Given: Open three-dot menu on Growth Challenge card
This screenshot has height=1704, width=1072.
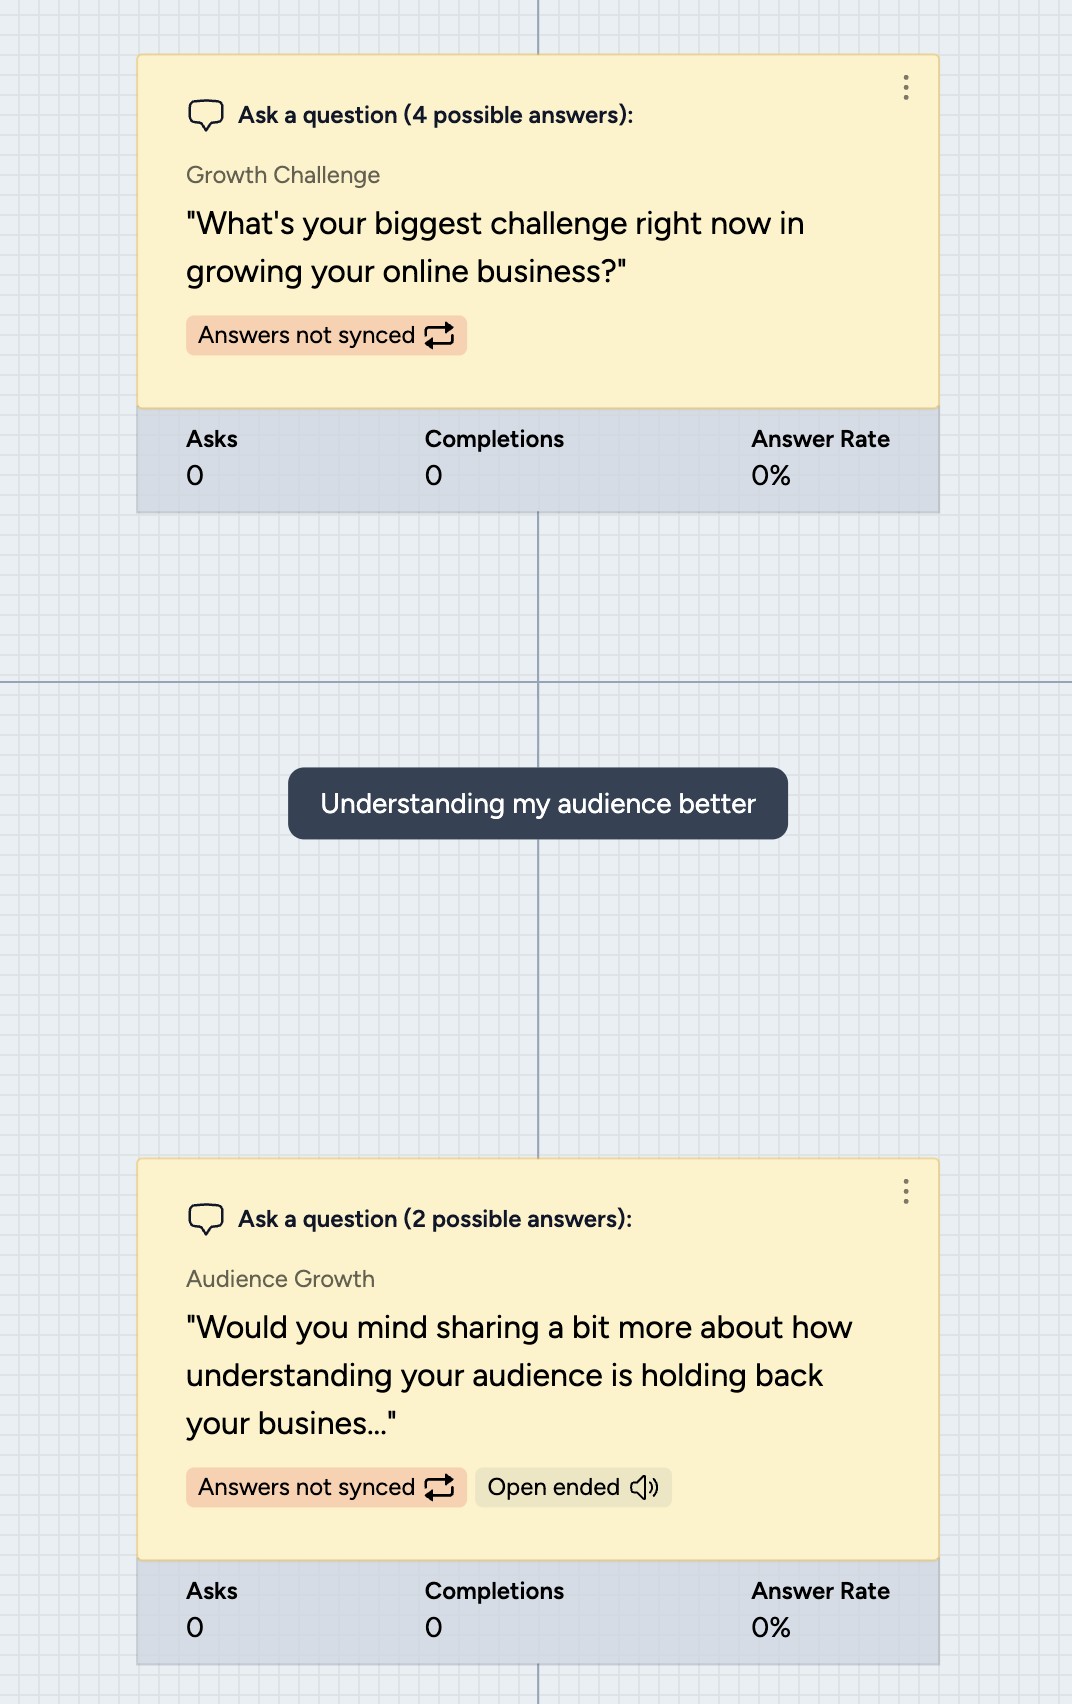Looking at the screenshot, I should click(x=906, y=88).
